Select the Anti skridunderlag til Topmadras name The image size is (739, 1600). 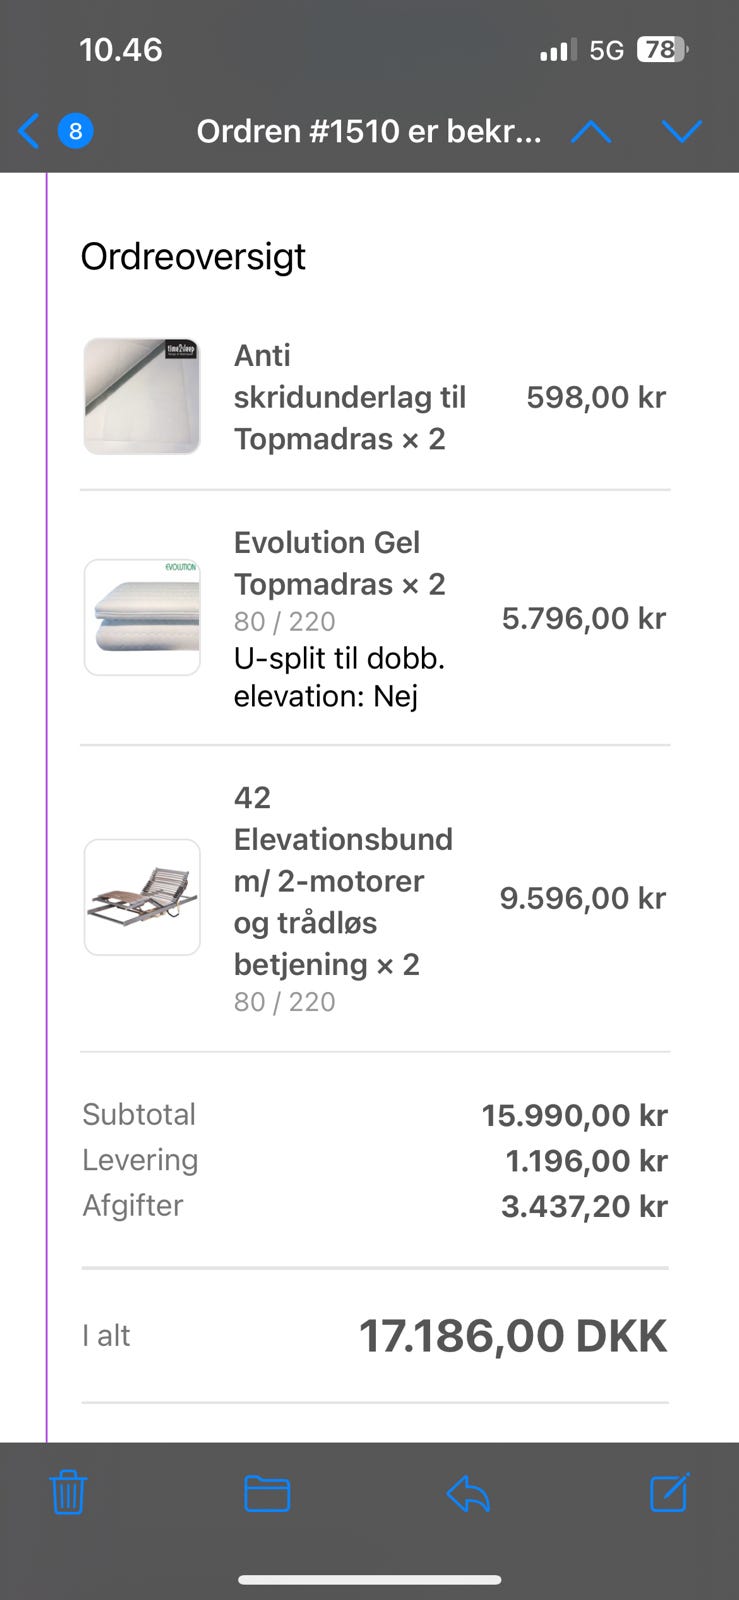pyautogui.click(x=350, y=397)
